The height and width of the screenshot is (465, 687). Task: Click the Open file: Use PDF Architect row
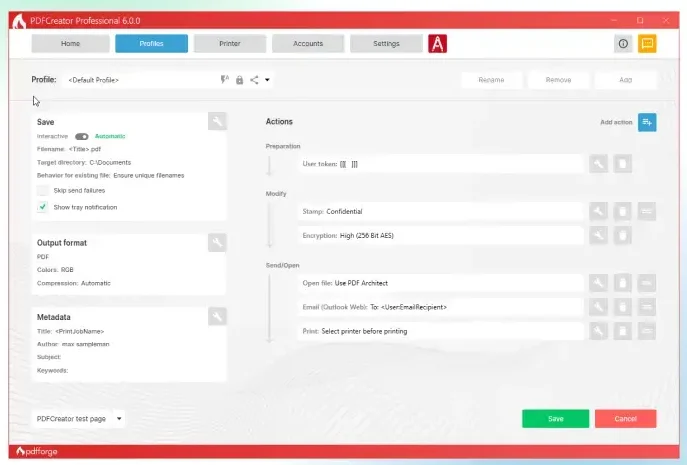click(x=441, y=283)
